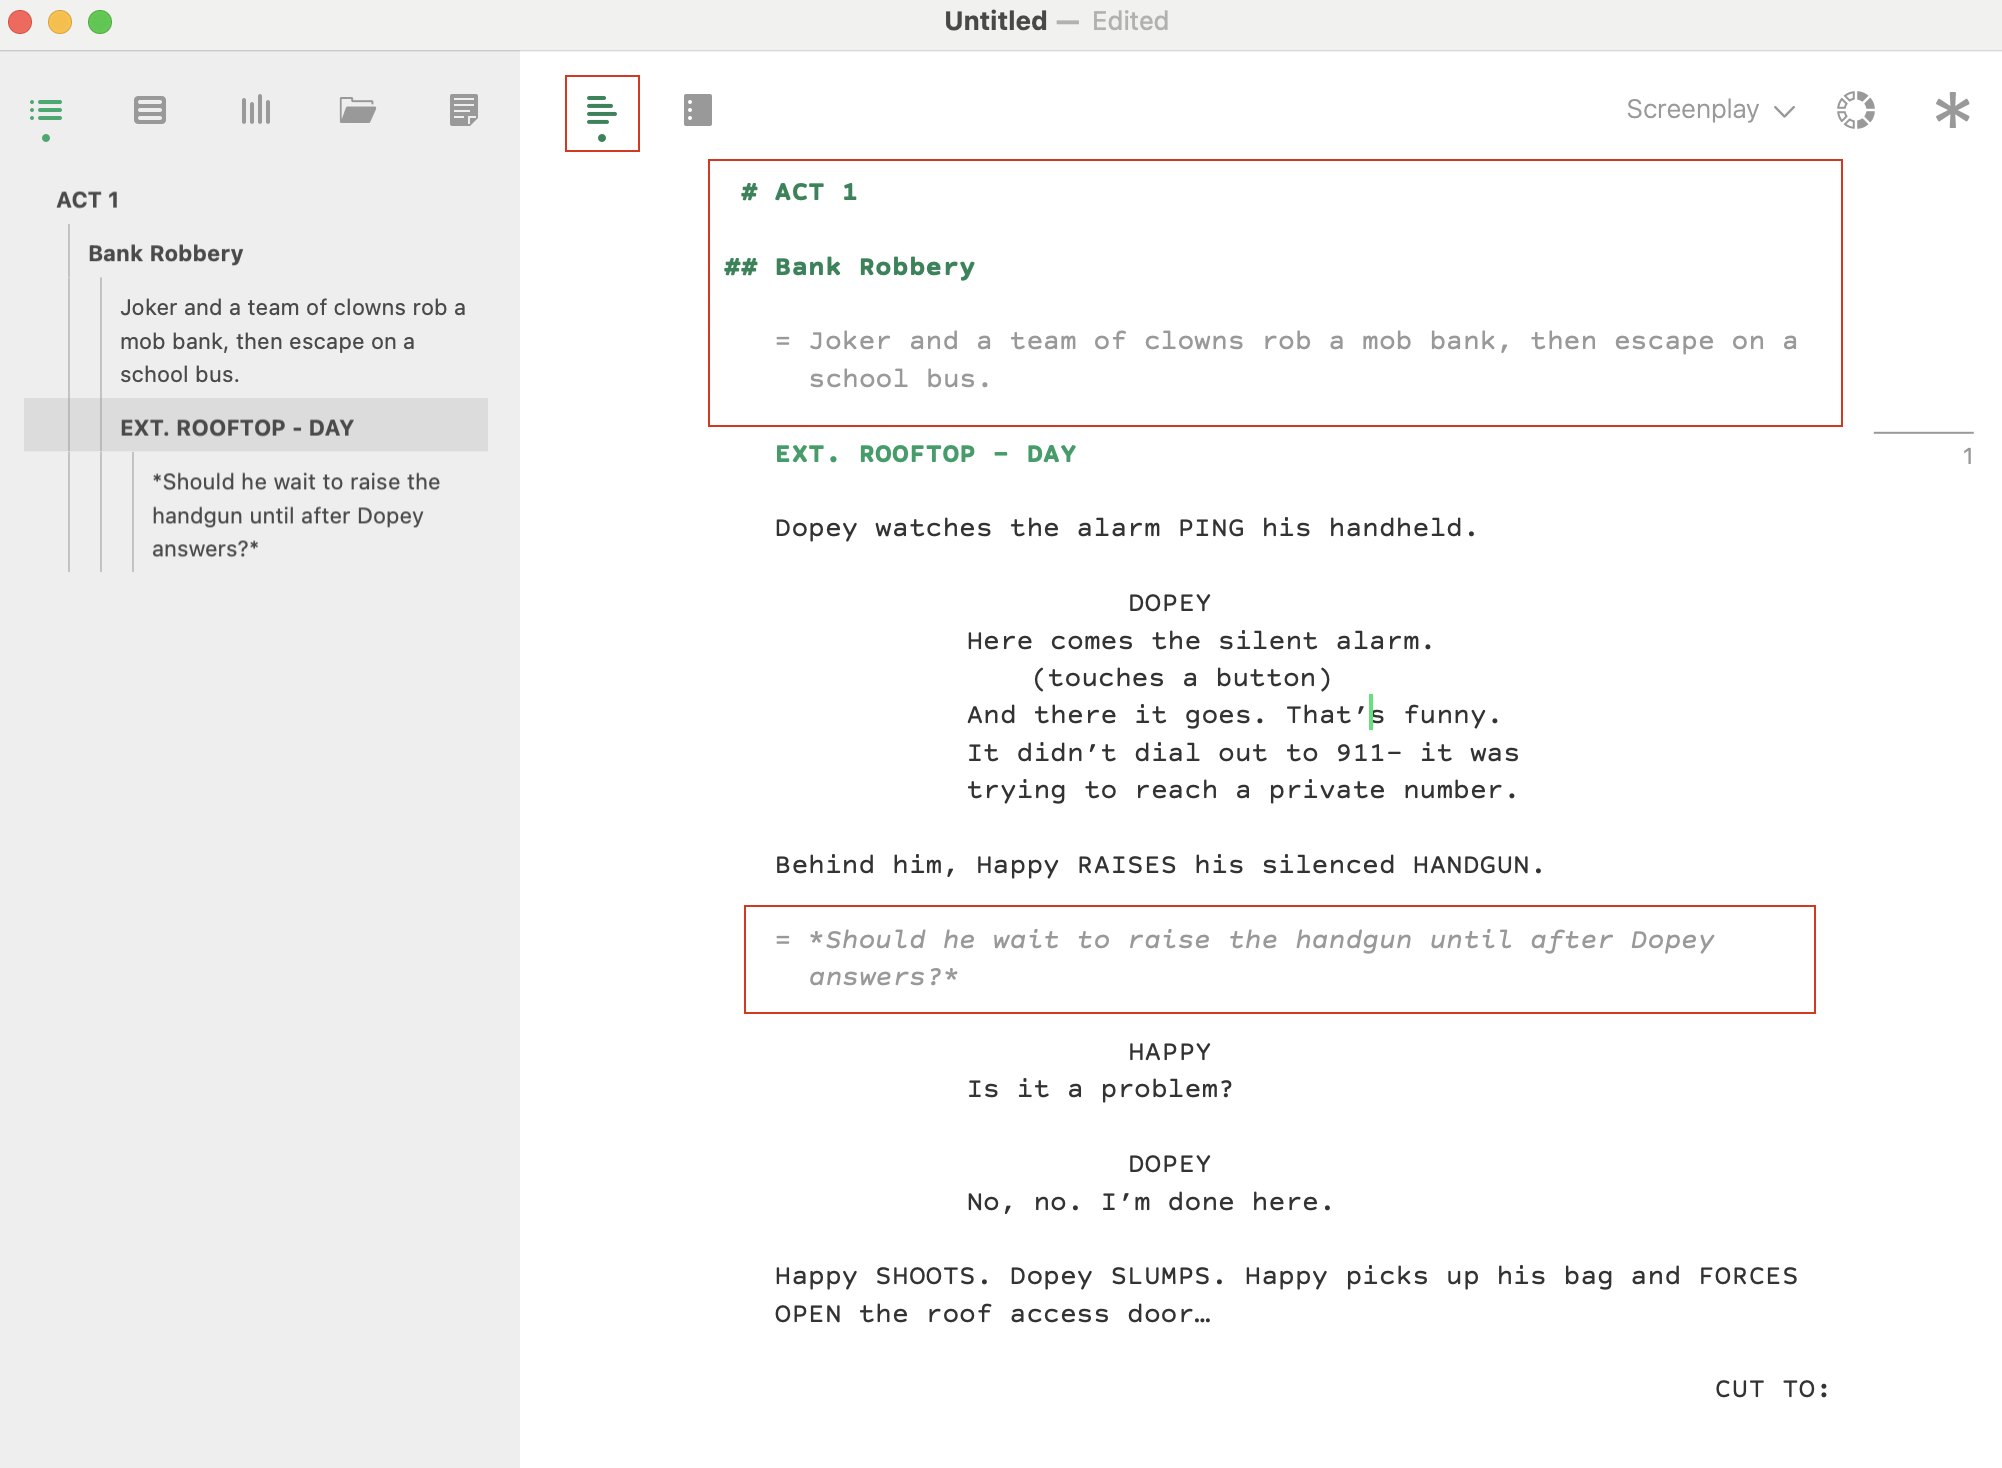
Task: Click the asterisk icon at top right
Action: [x=1951, y=110]
